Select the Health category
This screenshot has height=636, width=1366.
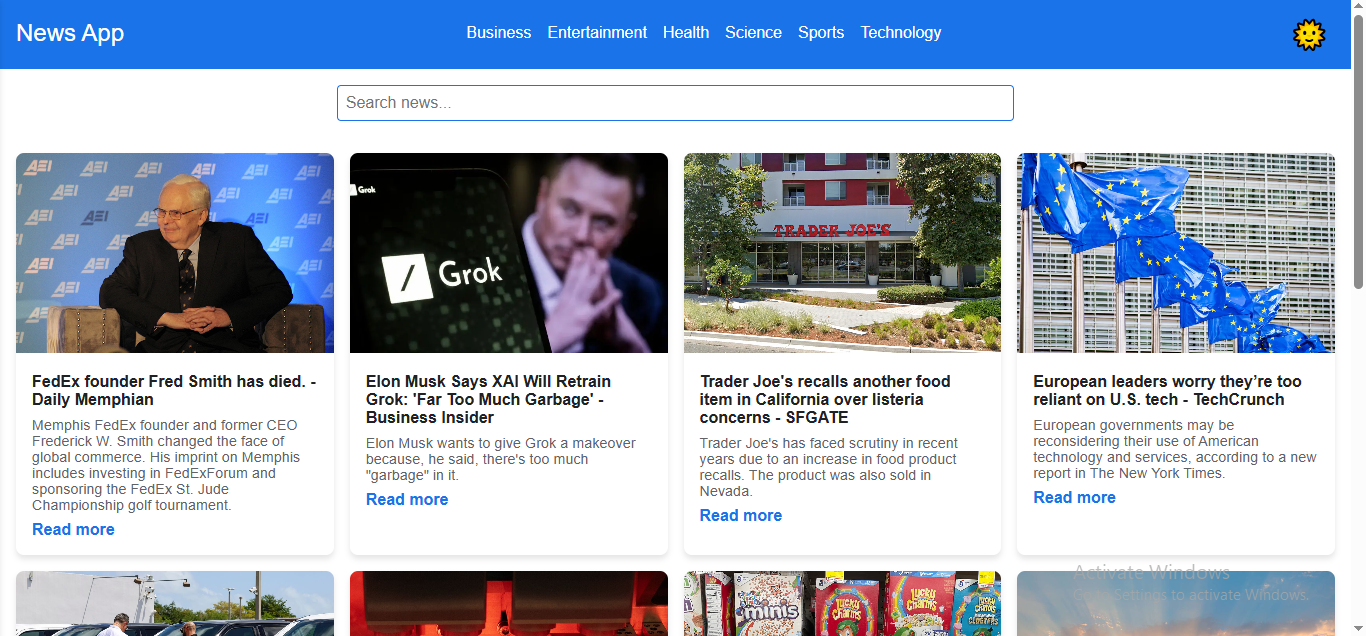click(686, 33)
